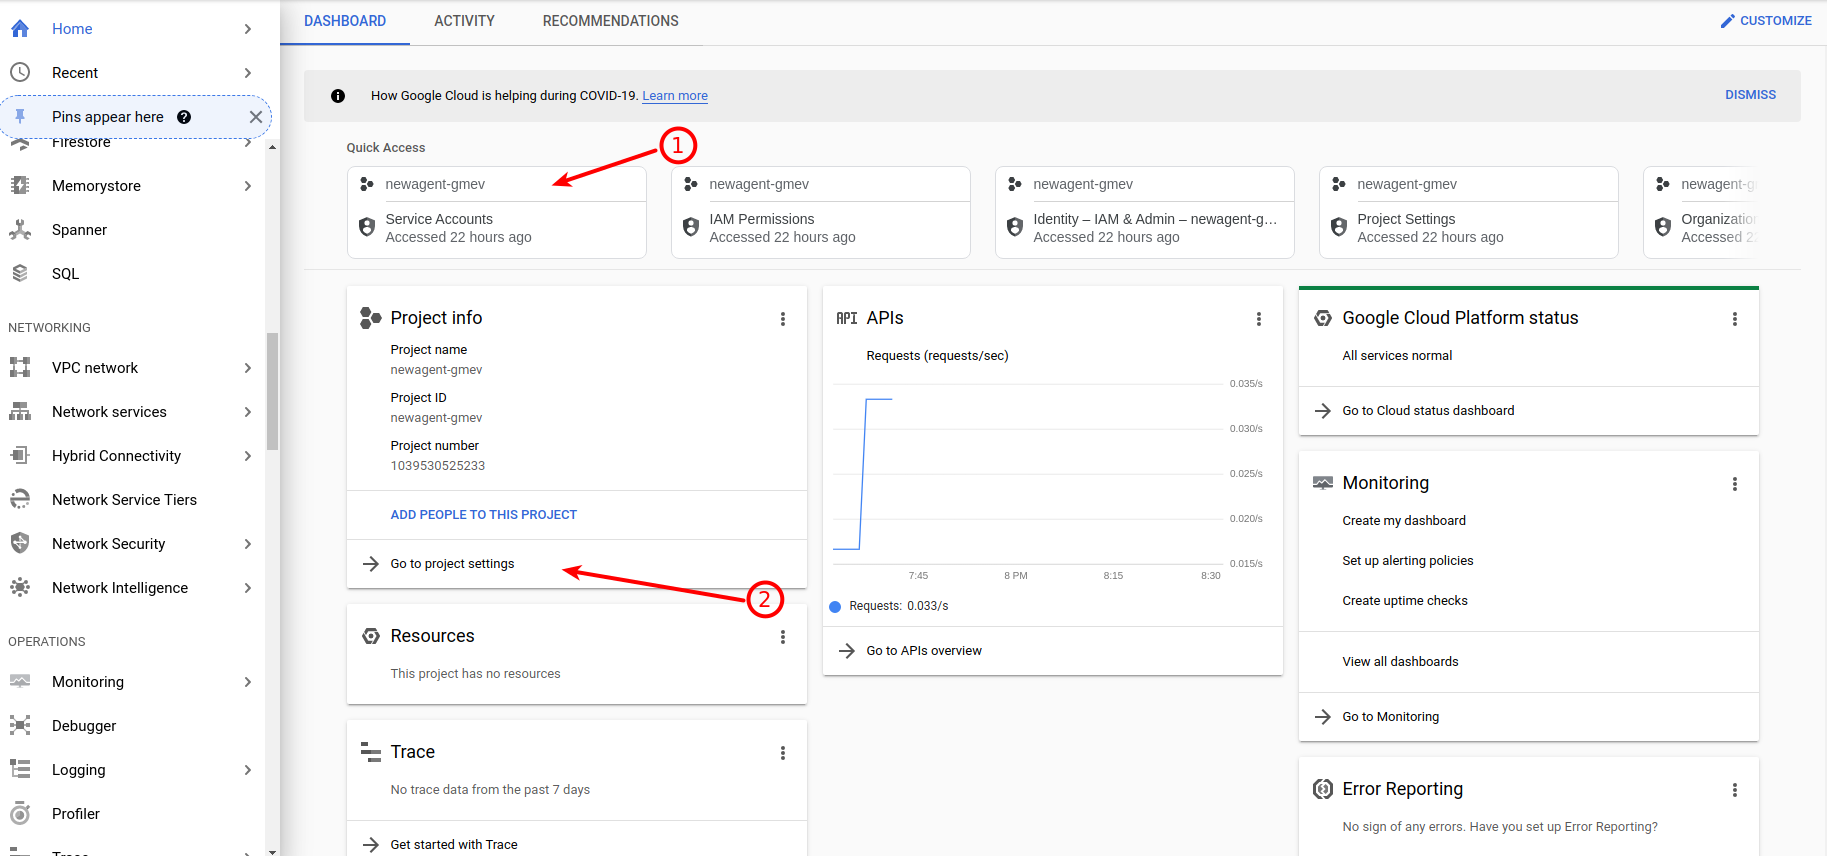The image size is (1827, 856).
Task: Click View all dashboards link
Action: pyautogui.click(x=1400, y=662)
